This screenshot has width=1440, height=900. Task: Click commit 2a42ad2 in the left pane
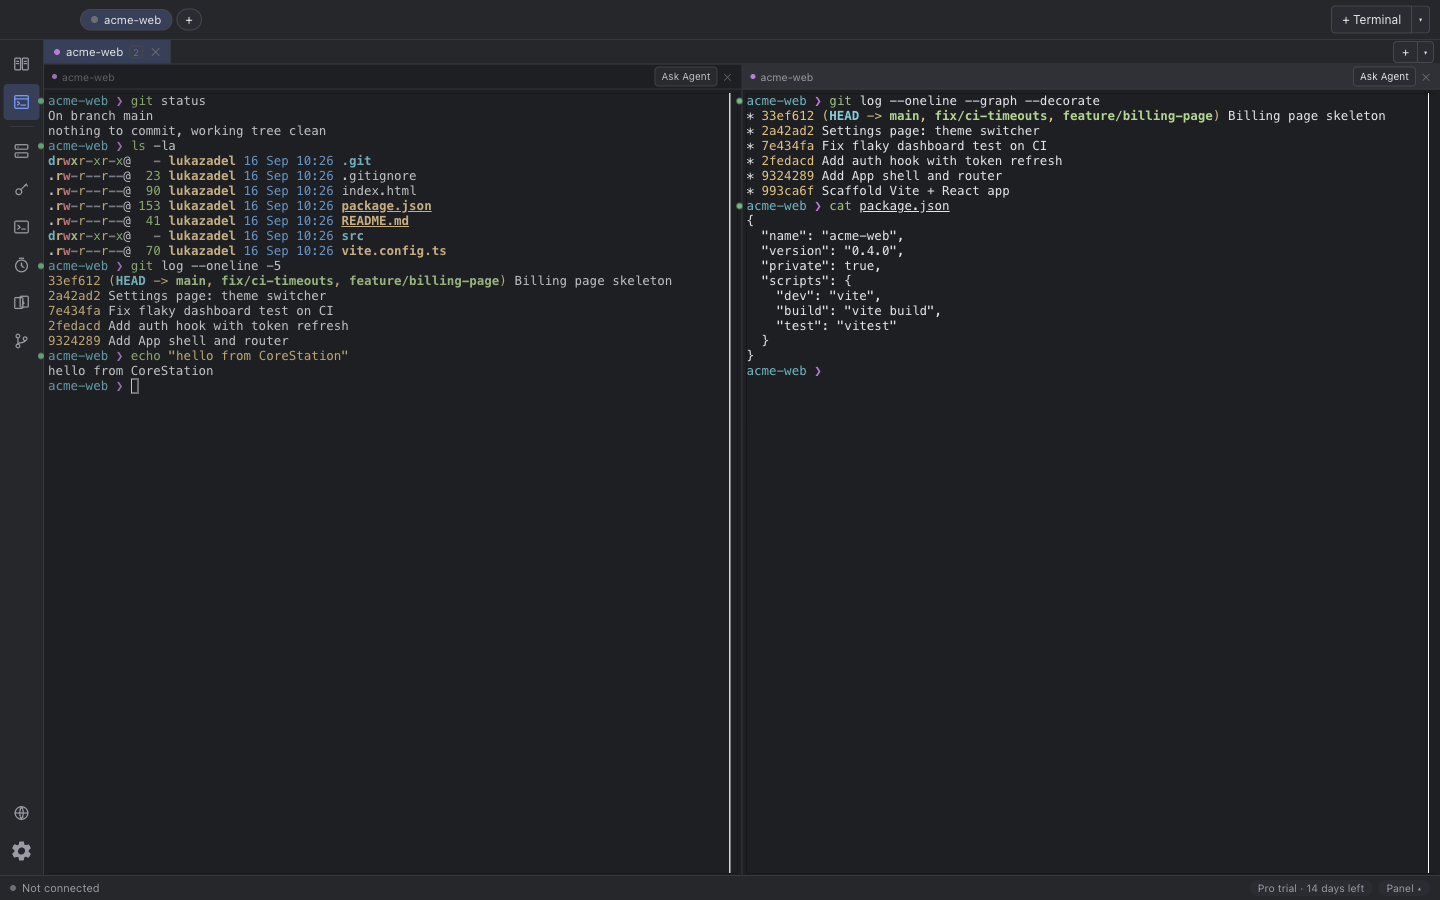(187, 296)
